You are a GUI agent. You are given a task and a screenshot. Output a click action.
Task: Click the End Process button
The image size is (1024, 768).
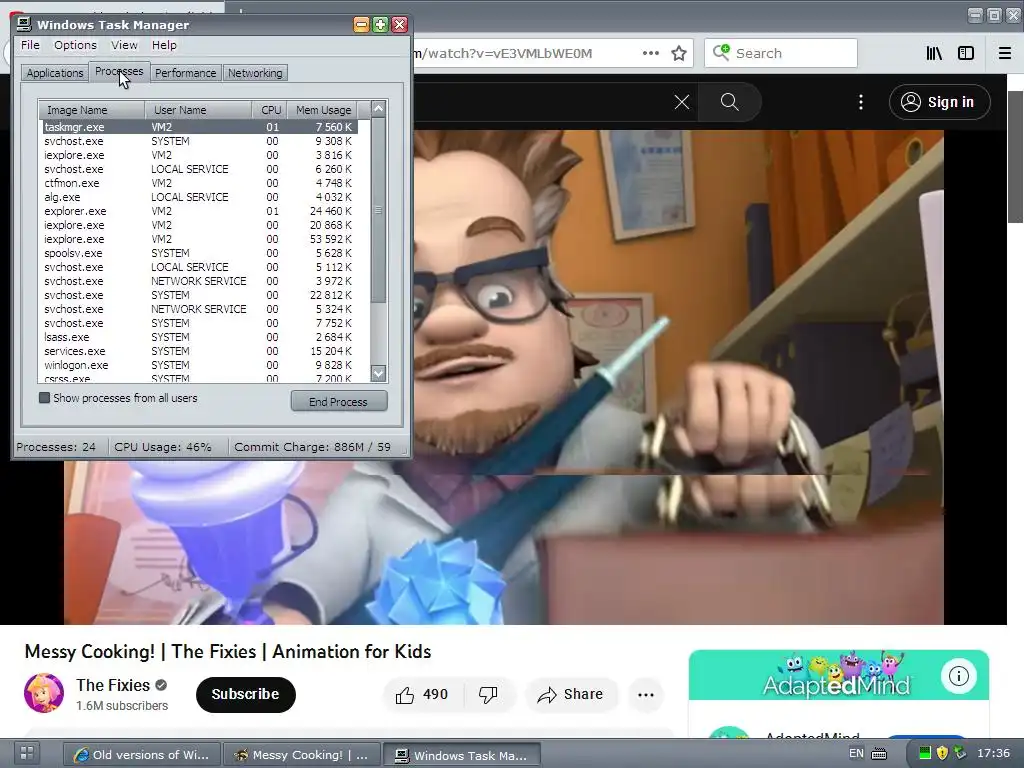click(x=338, y=402)
